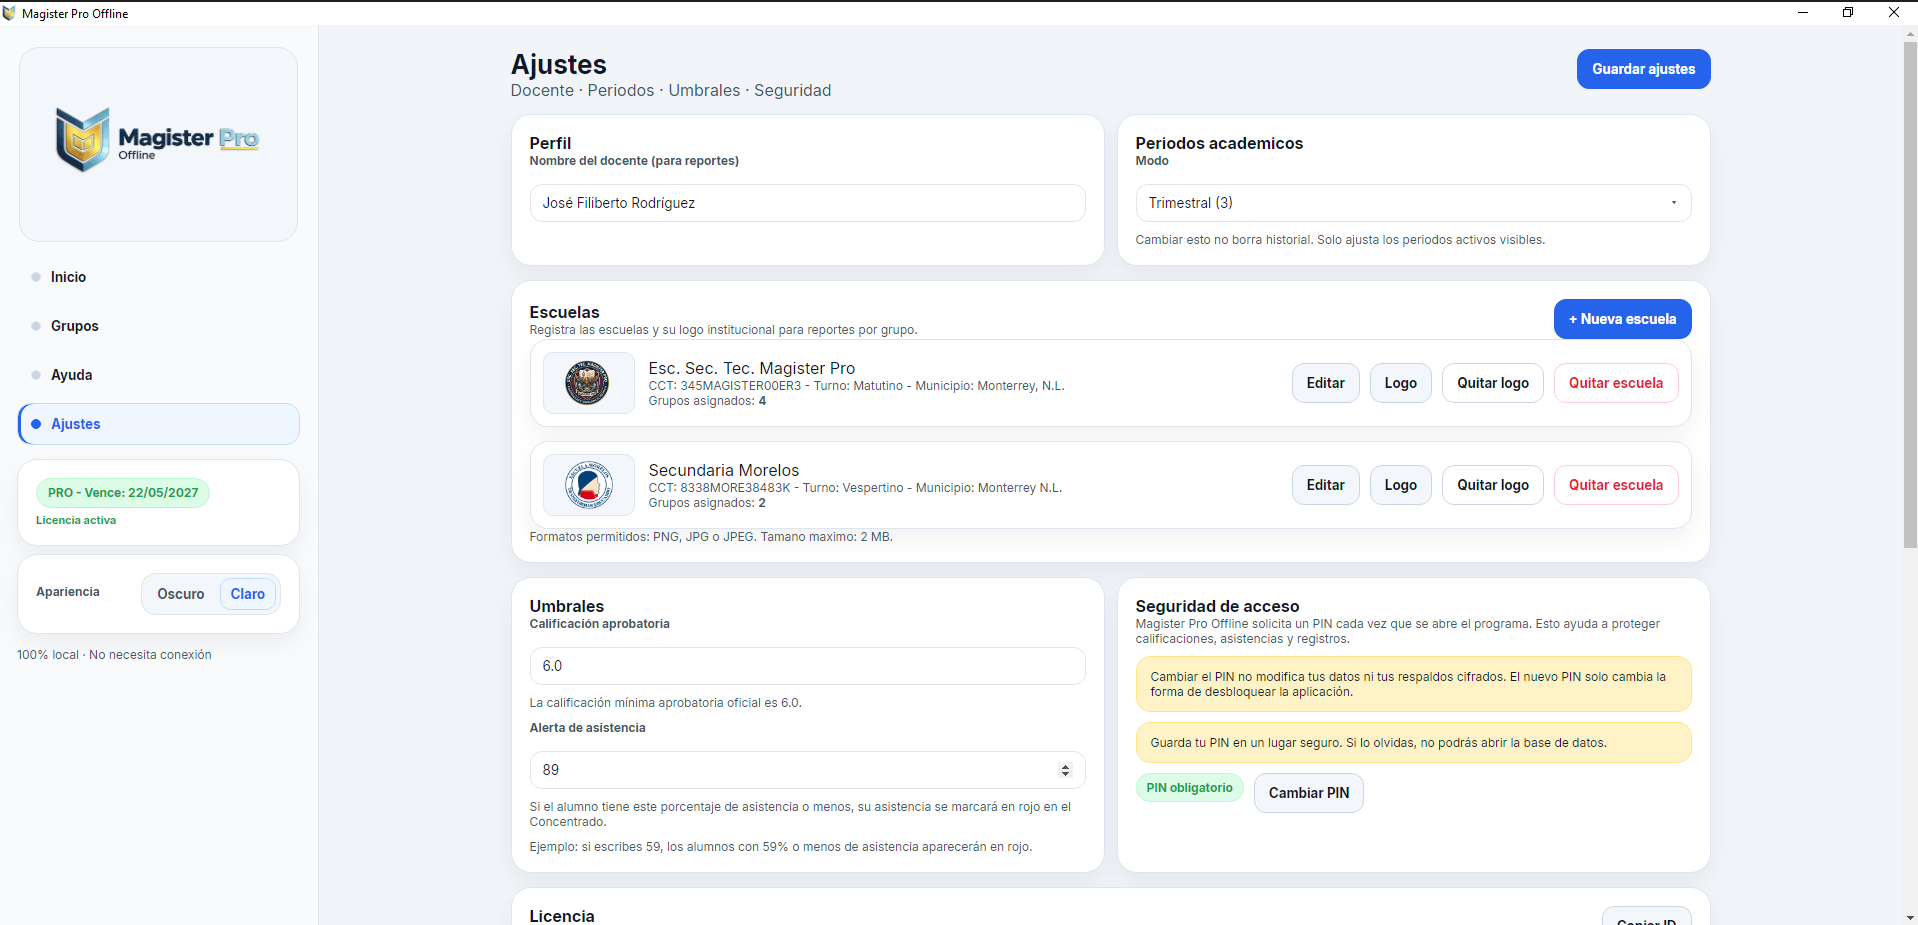Click the Ajustes page title
This screenshot has width=1918, height=925.
click(559, 64)
